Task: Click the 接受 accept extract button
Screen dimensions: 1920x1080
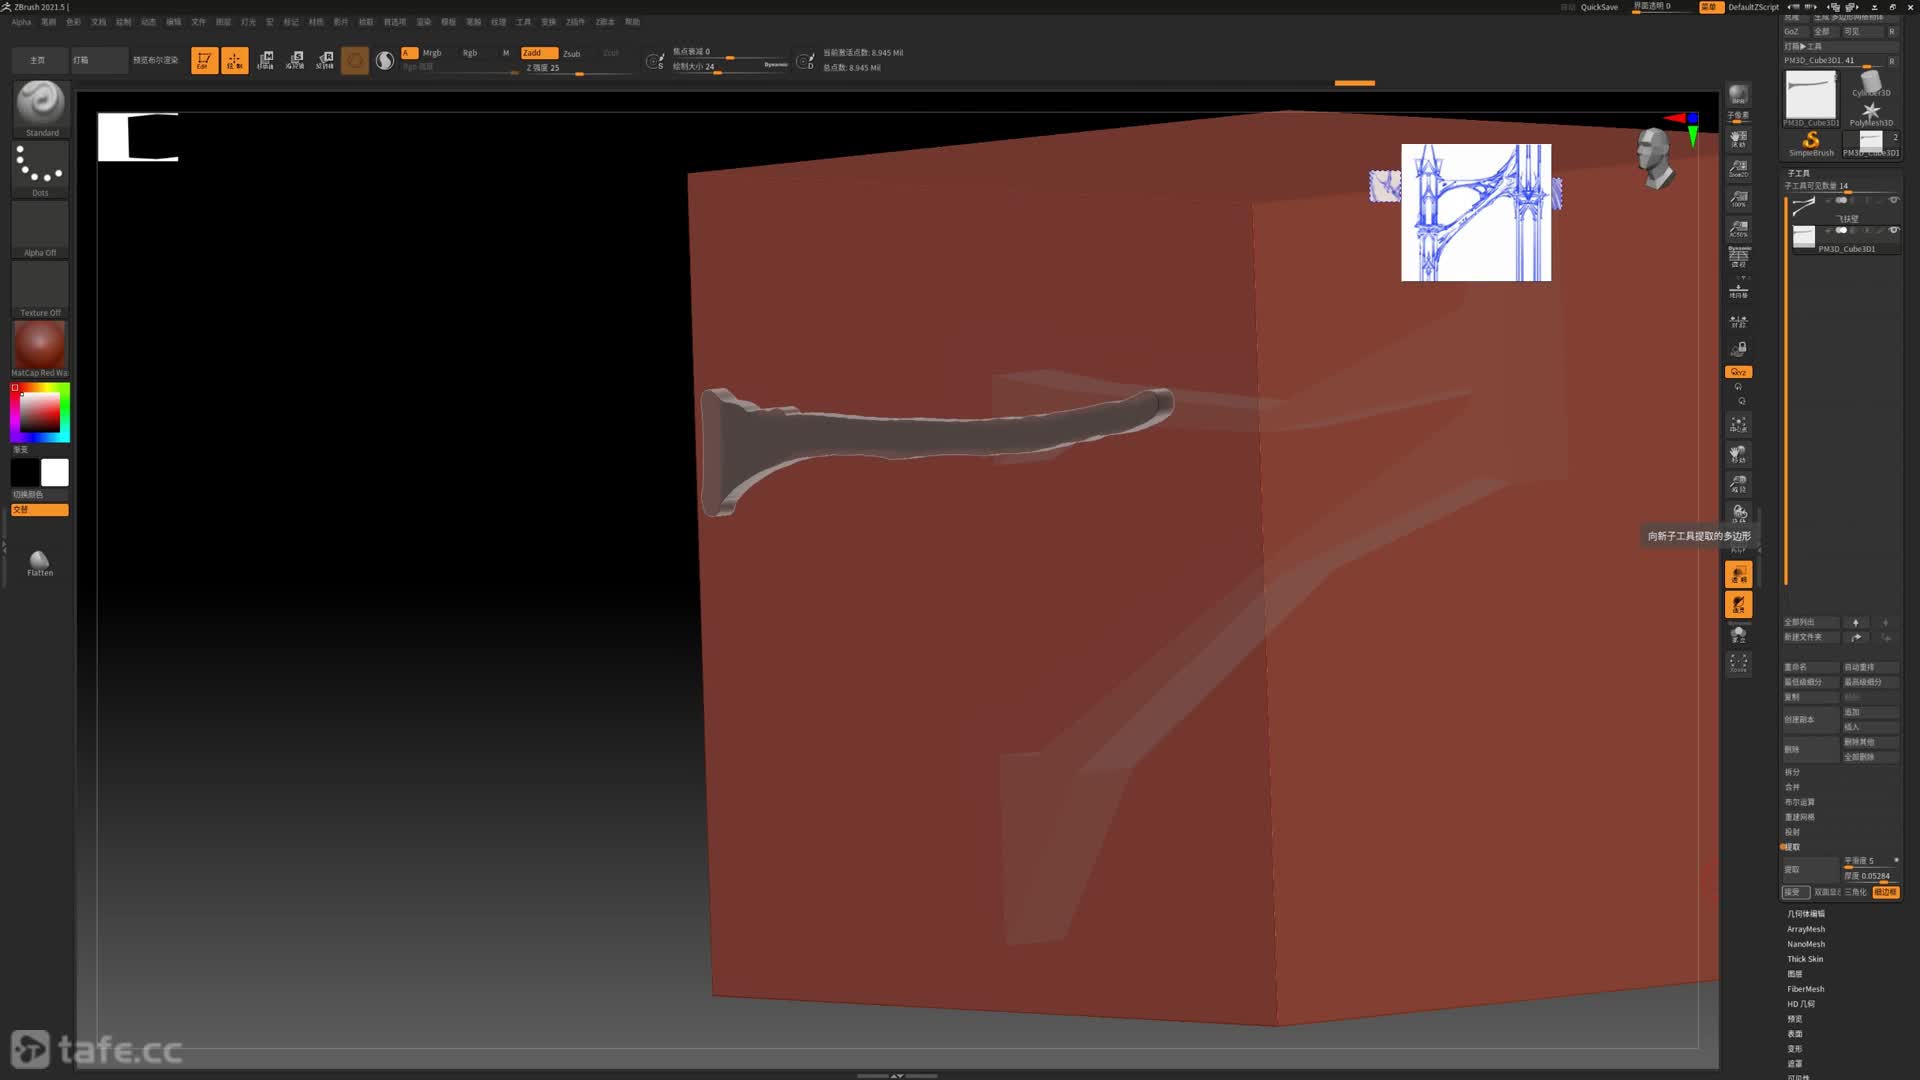Action: 1794,892
